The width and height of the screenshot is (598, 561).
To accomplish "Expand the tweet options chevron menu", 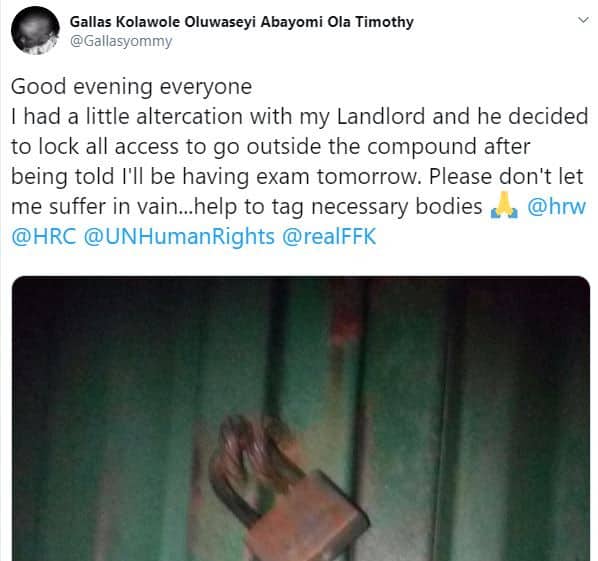I will pos(583,20).
